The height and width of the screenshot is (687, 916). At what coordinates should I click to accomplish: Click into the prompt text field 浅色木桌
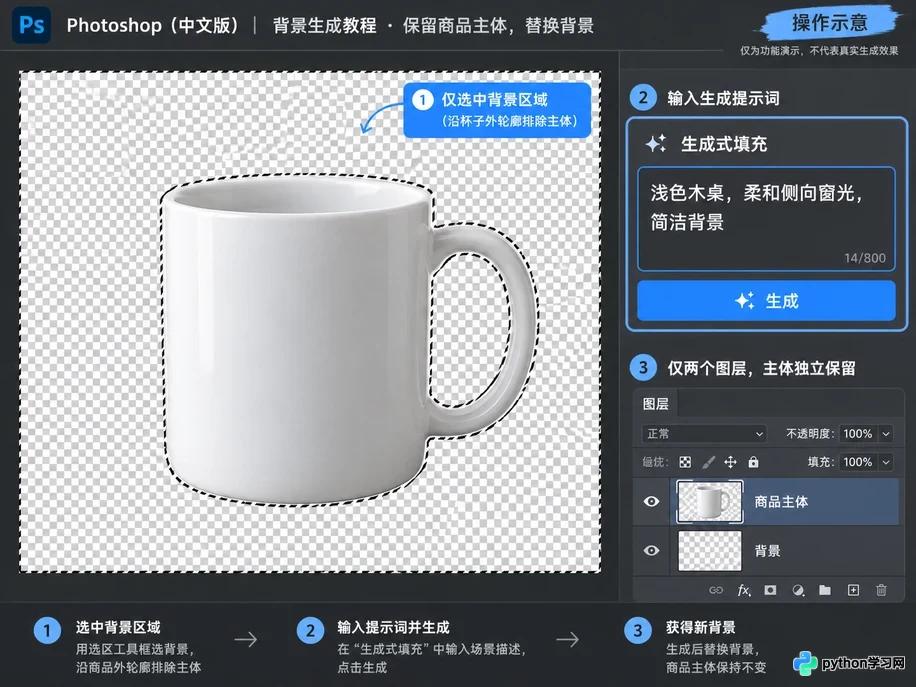point(766,218)
